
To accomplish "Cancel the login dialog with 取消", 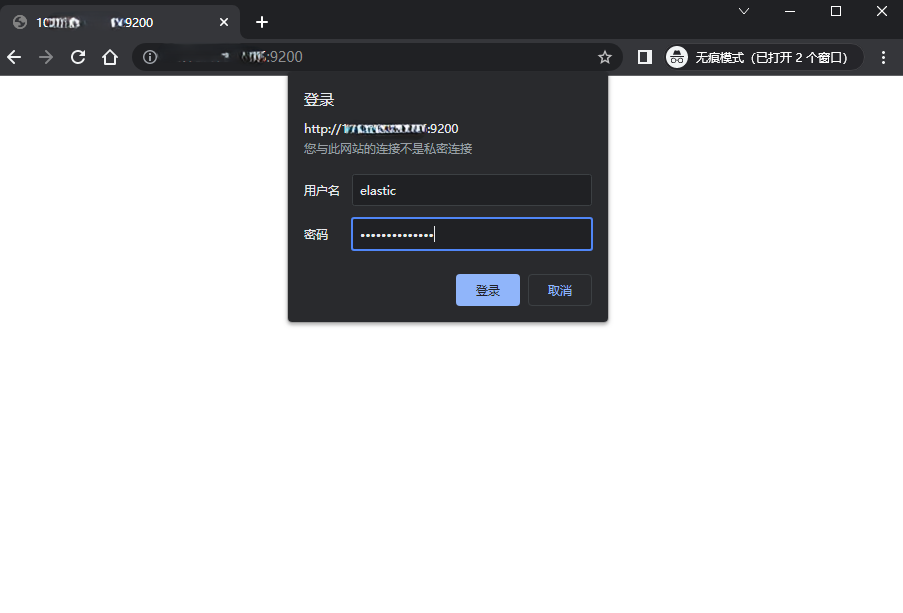I will coord(560,290).
